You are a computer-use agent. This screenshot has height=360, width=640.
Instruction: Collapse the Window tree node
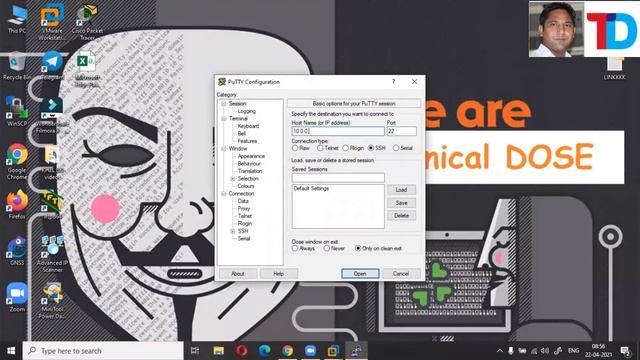(224, 149)
